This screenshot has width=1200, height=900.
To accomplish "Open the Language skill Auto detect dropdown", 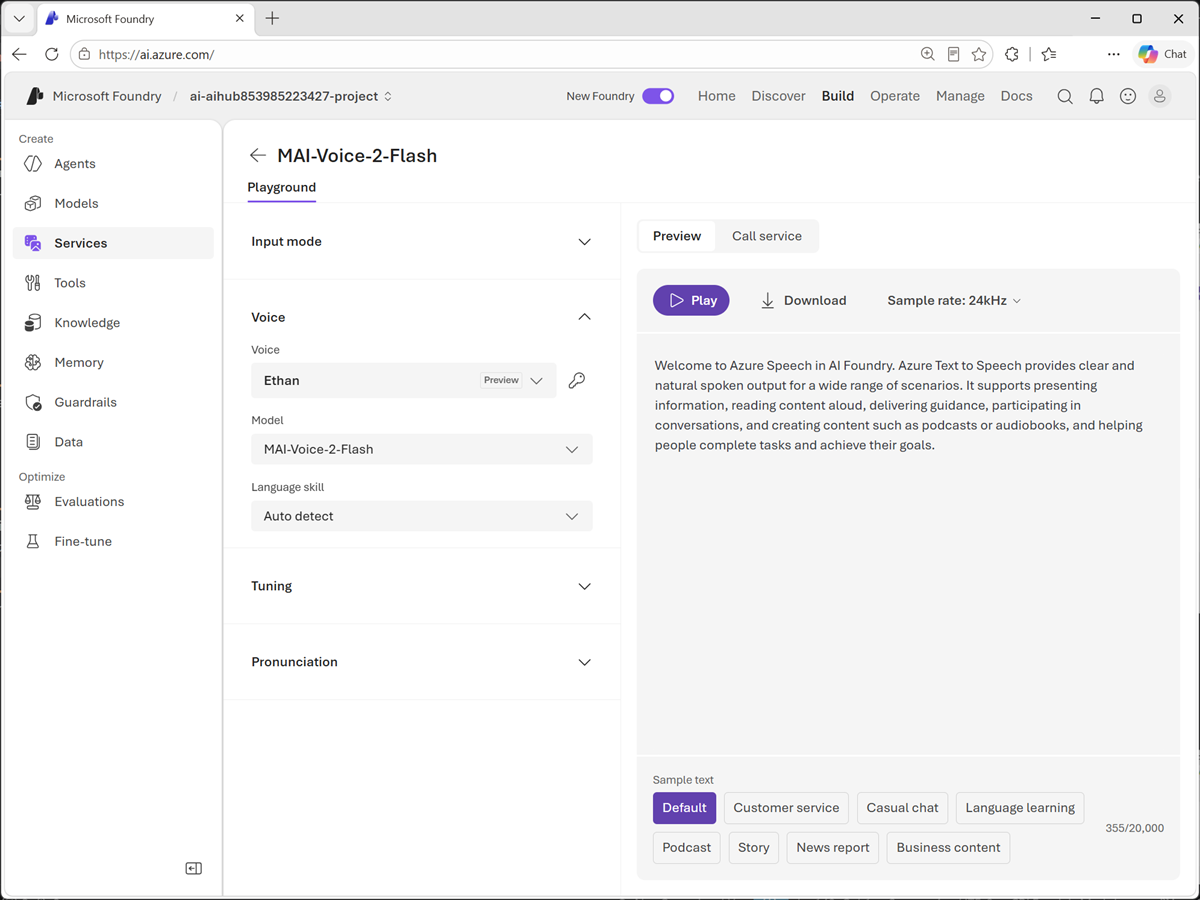I will tap(422, 516).
